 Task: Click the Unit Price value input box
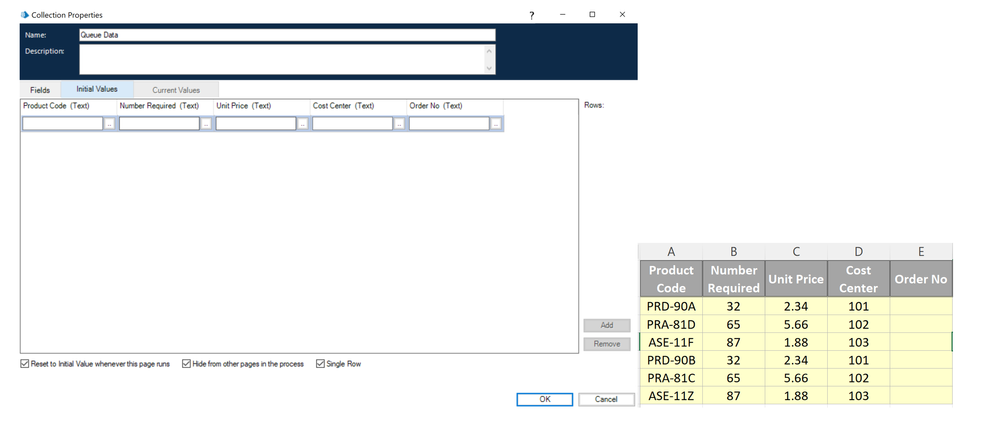[x=256, y=124]
